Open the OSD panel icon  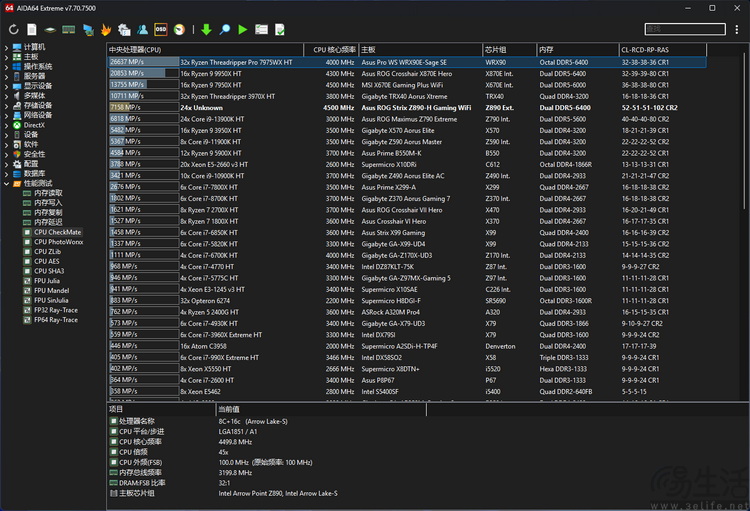161,30
